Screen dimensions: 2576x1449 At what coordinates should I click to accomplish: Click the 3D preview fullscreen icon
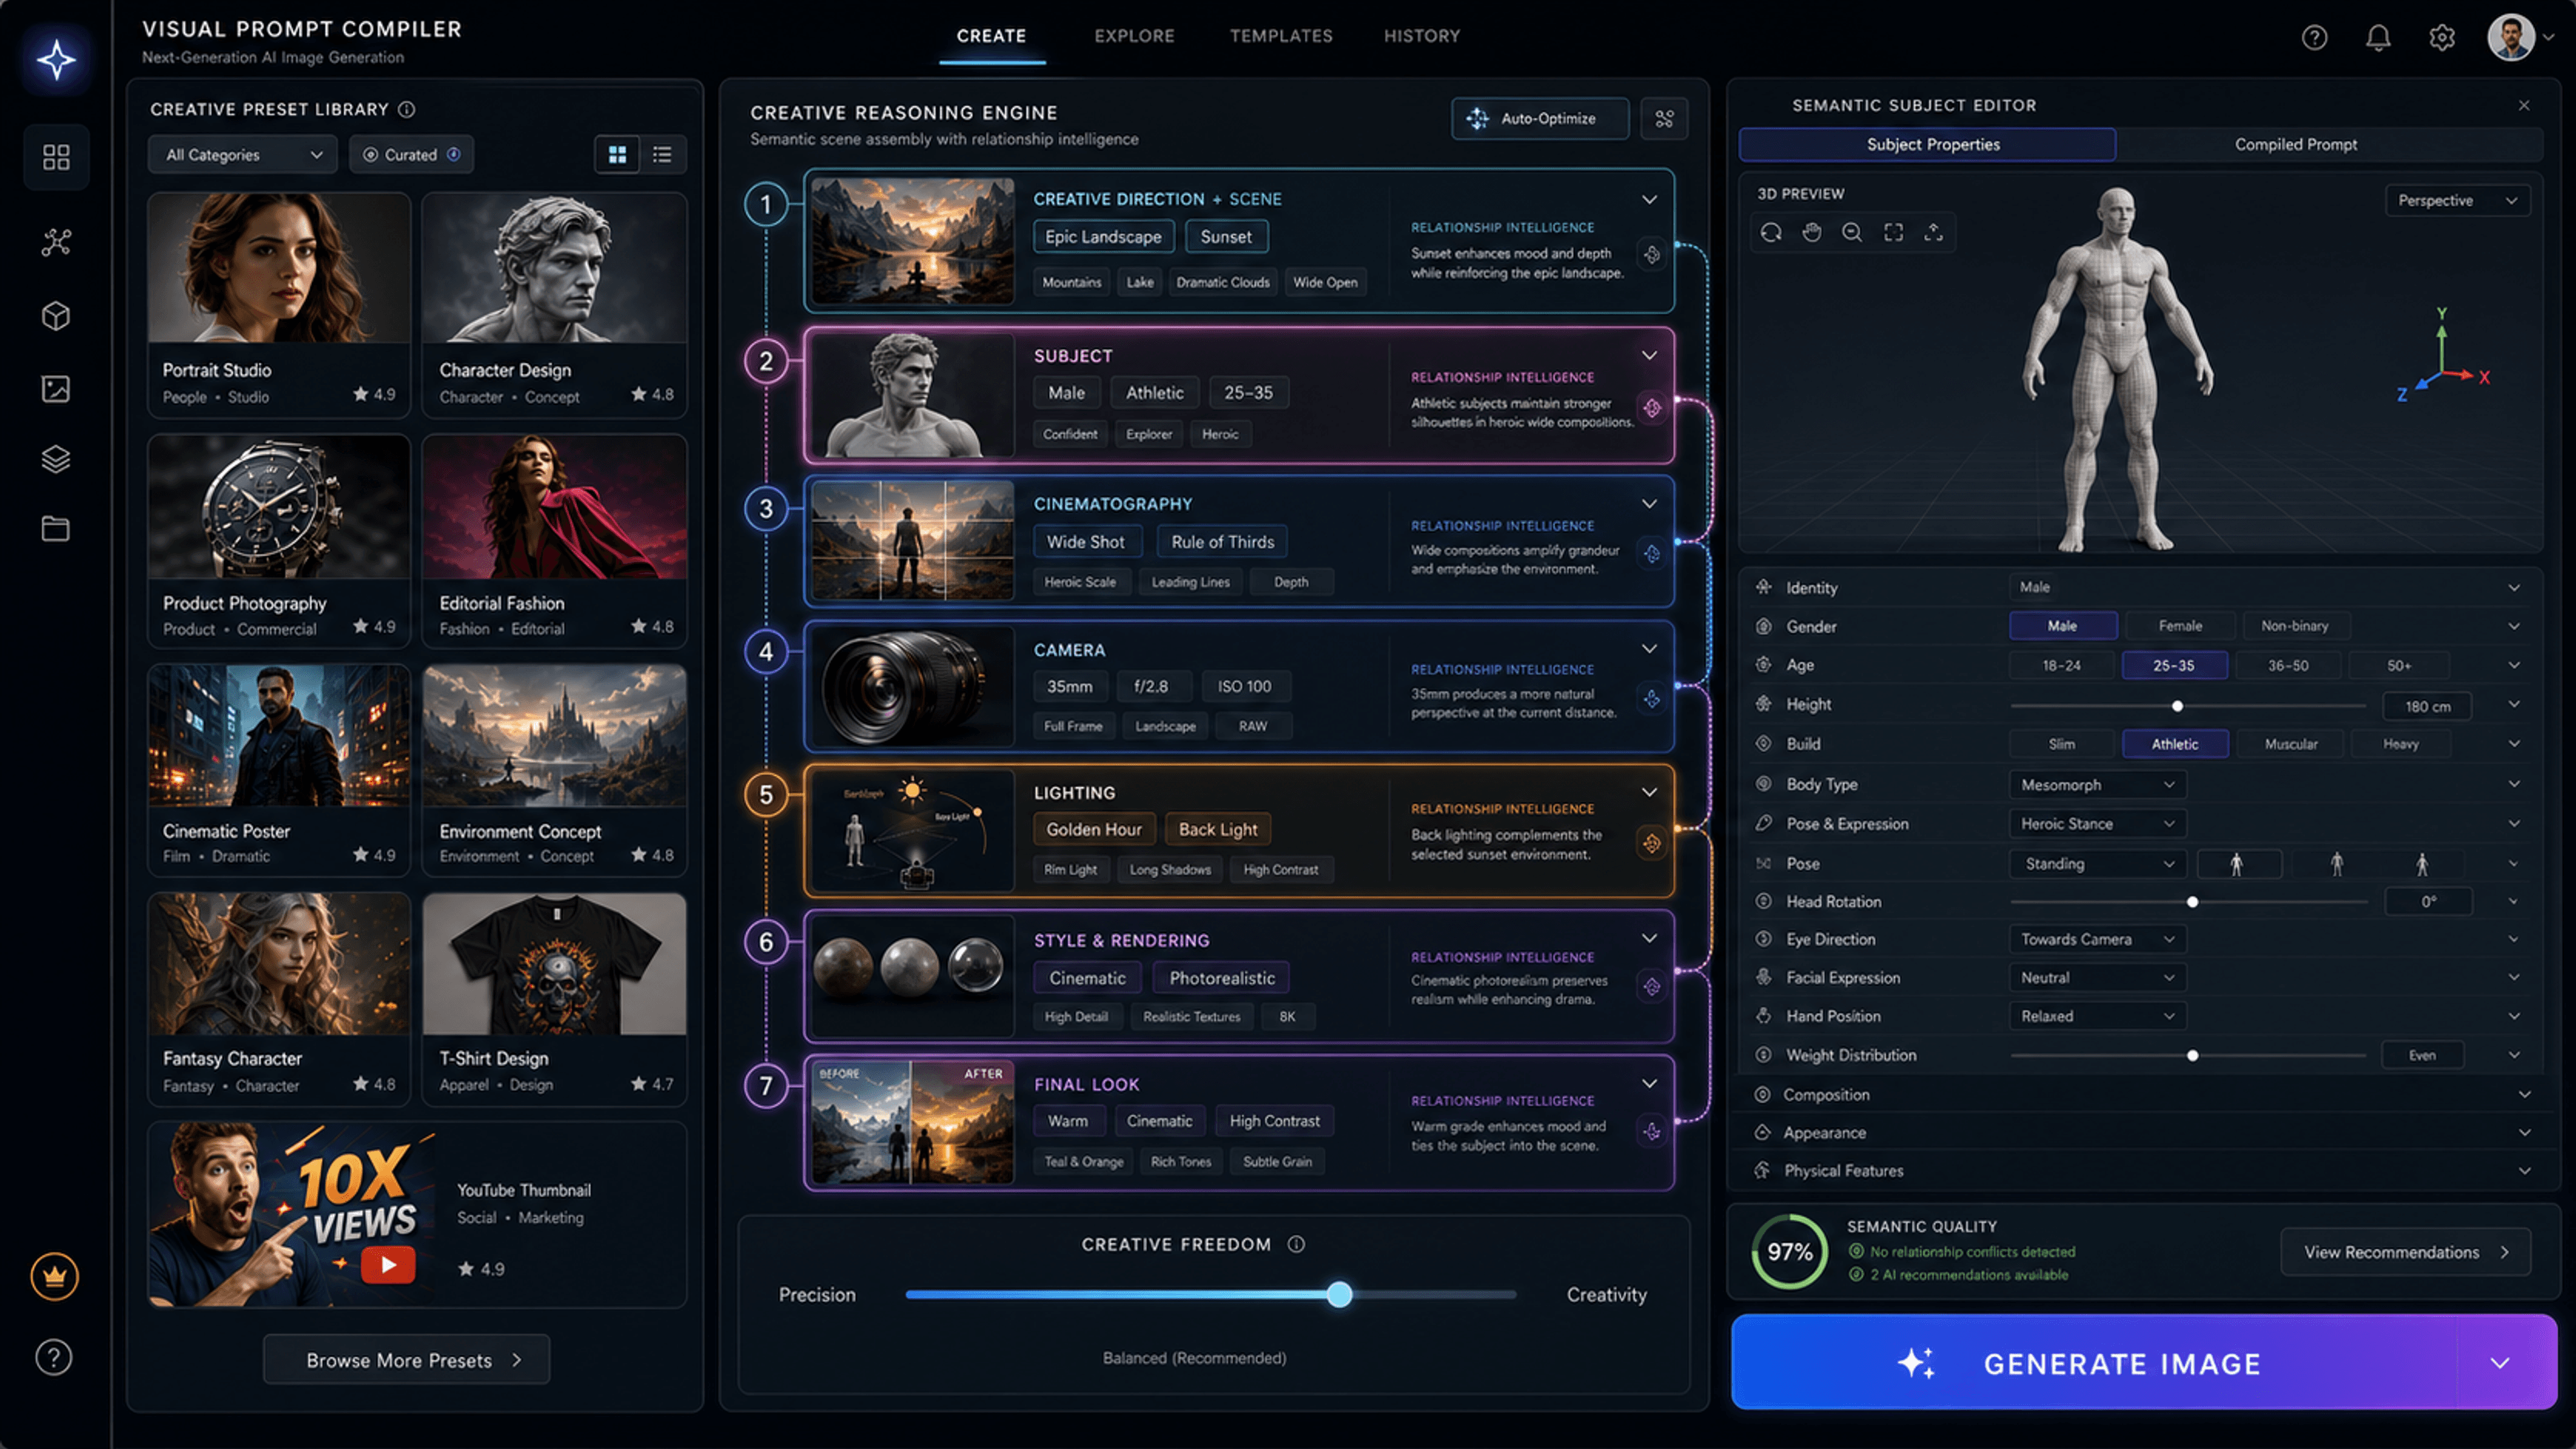(x=1894, y=232)
